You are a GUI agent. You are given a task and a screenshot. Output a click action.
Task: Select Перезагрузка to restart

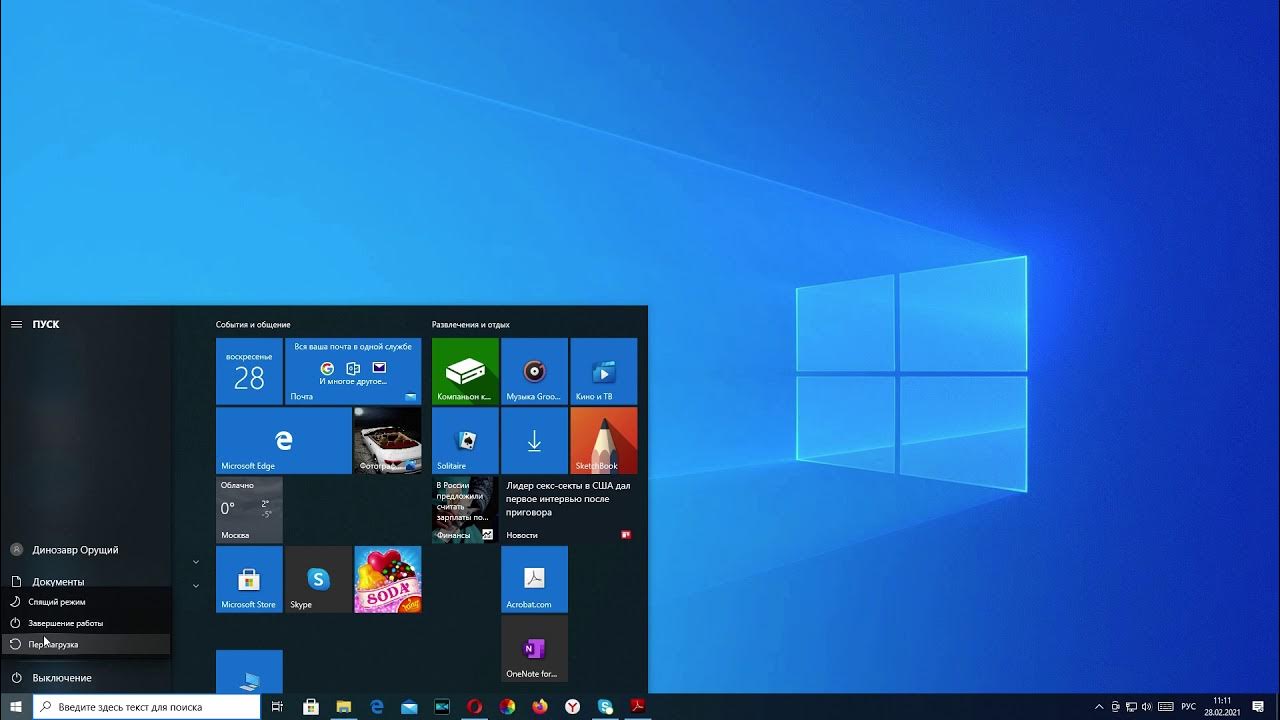click(86, 644)
